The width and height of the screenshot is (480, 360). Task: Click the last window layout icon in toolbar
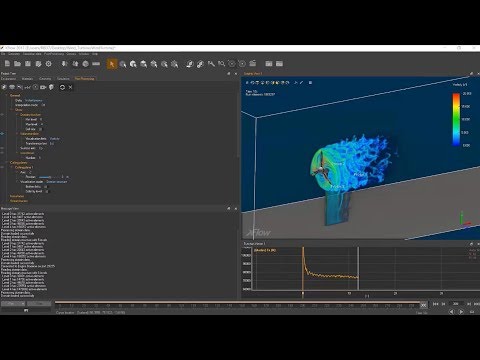pyautogui.click(x=279, y=64)
